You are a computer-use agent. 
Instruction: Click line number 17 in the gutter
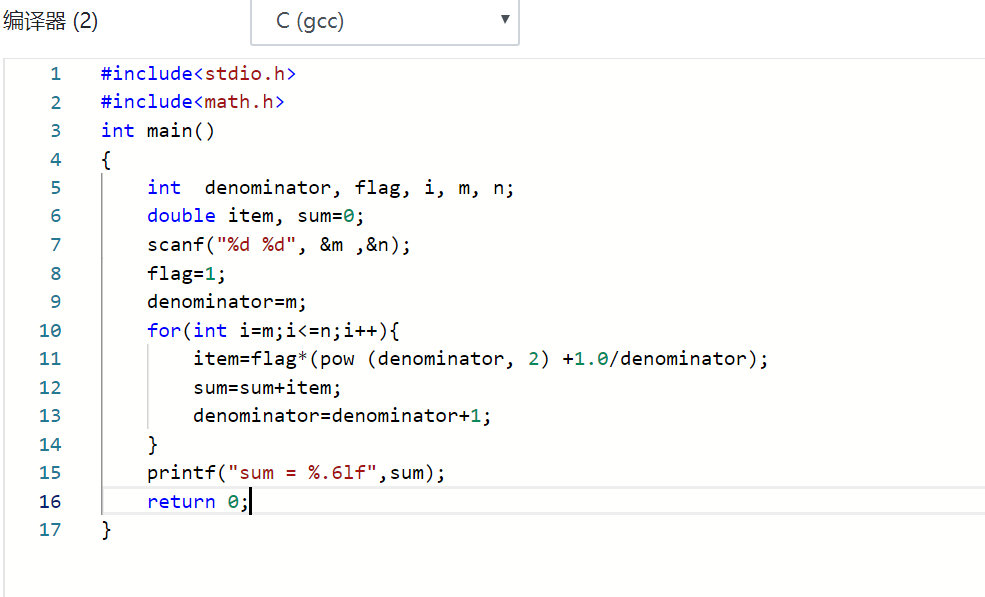pyautogui.click(x=50, y=530)
